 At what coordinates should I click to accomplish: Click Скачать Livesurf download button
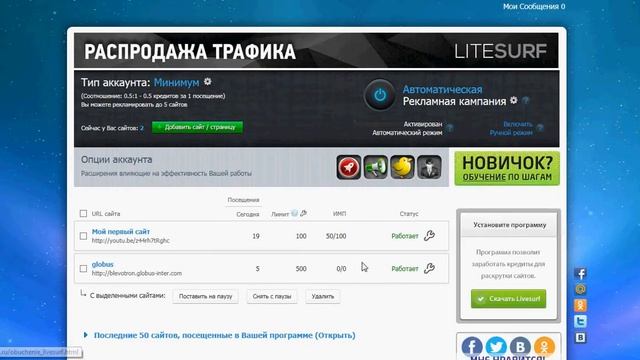508,299
